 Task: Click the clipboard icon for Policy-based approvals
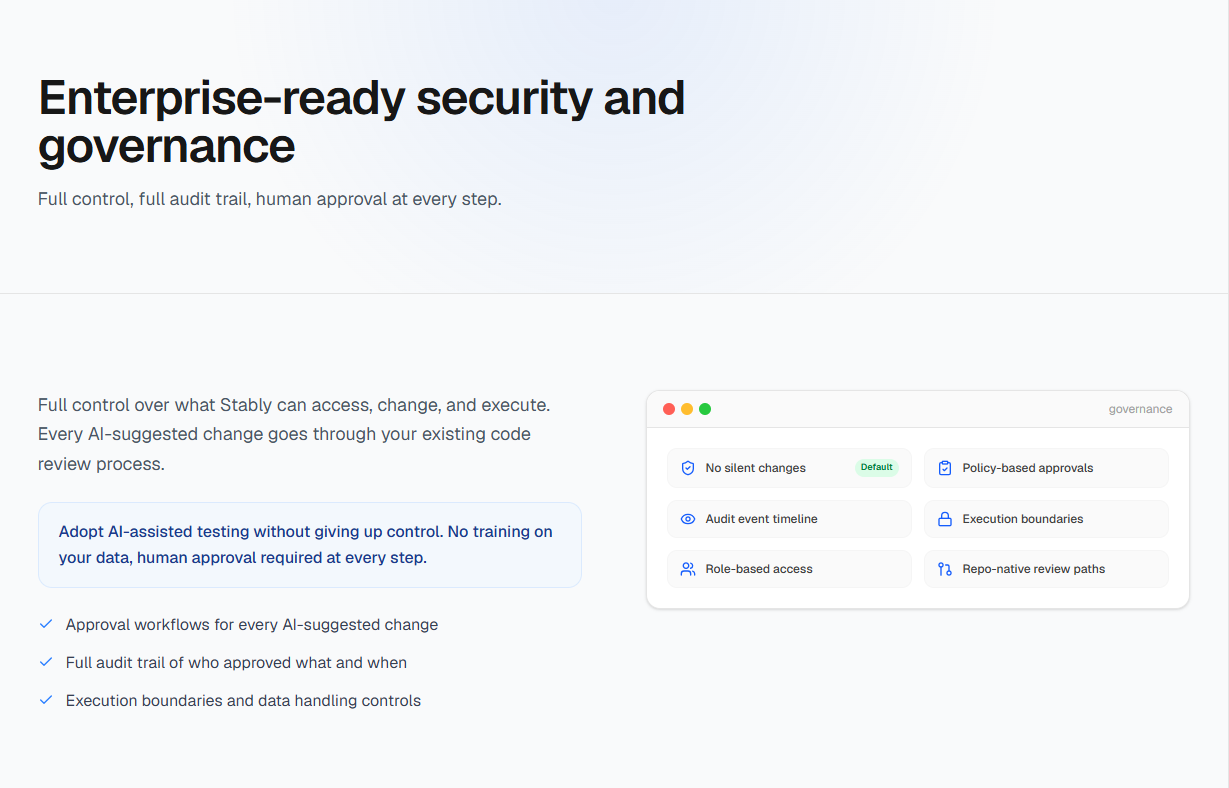point(945,468)
